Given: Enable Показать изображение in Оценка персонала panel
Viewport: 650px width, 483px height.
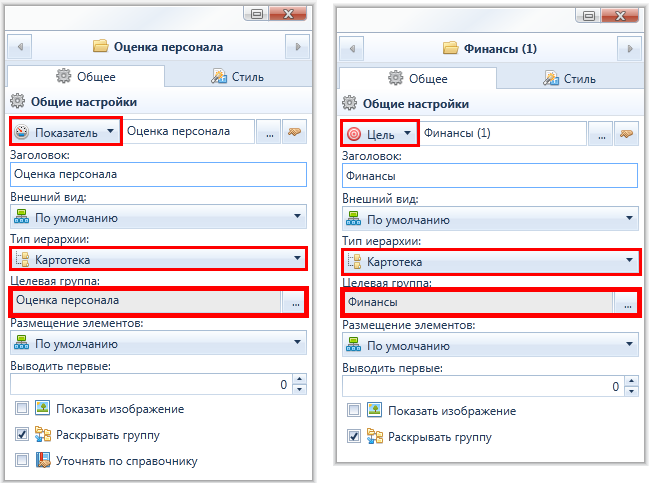Looking at the screenshot, I should [22, 408].
